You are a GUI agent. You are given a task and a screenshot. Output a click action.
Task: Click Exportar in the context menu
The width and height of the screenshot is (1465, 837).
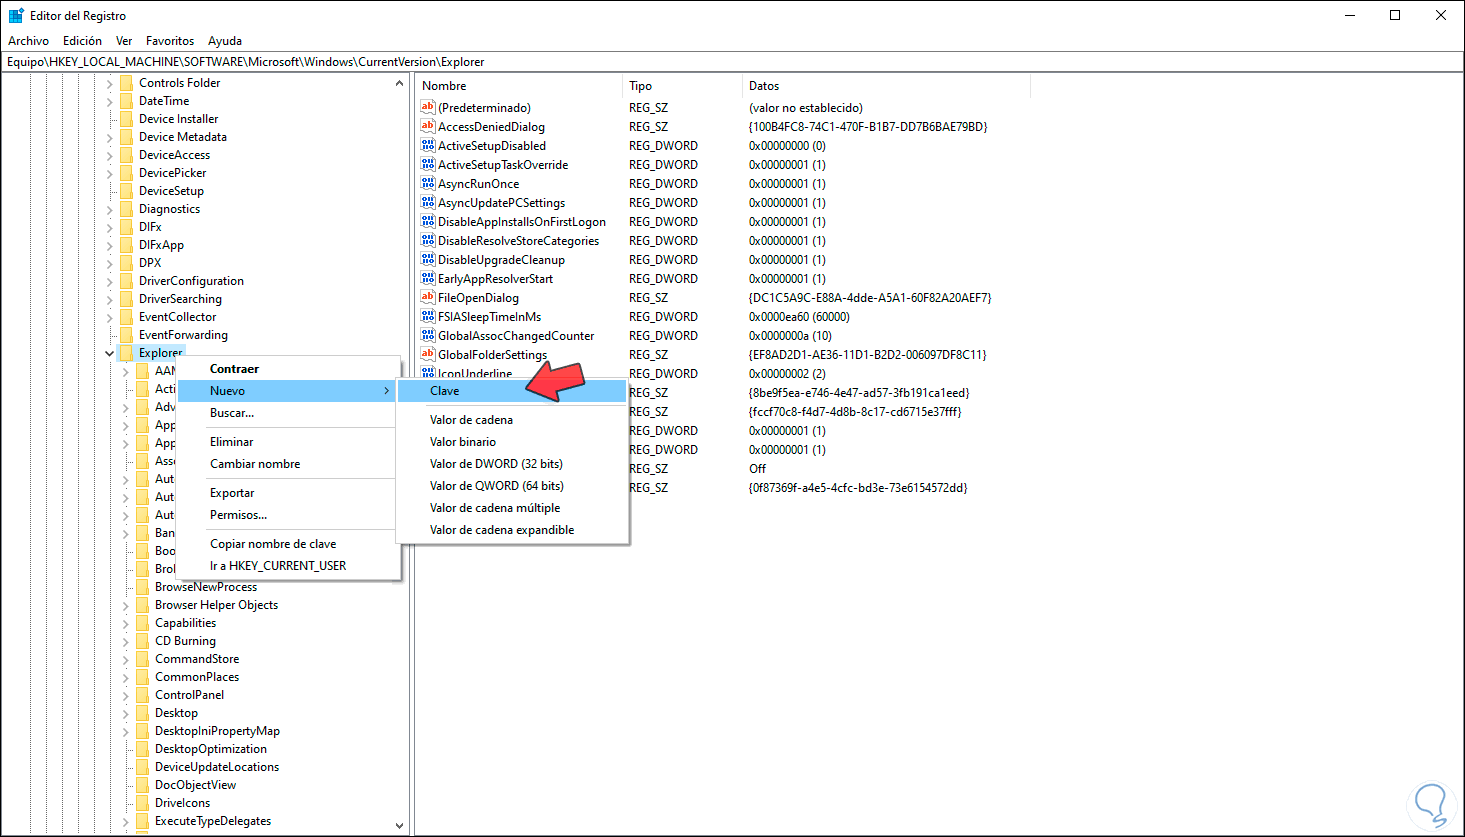[x=233, y=492]
